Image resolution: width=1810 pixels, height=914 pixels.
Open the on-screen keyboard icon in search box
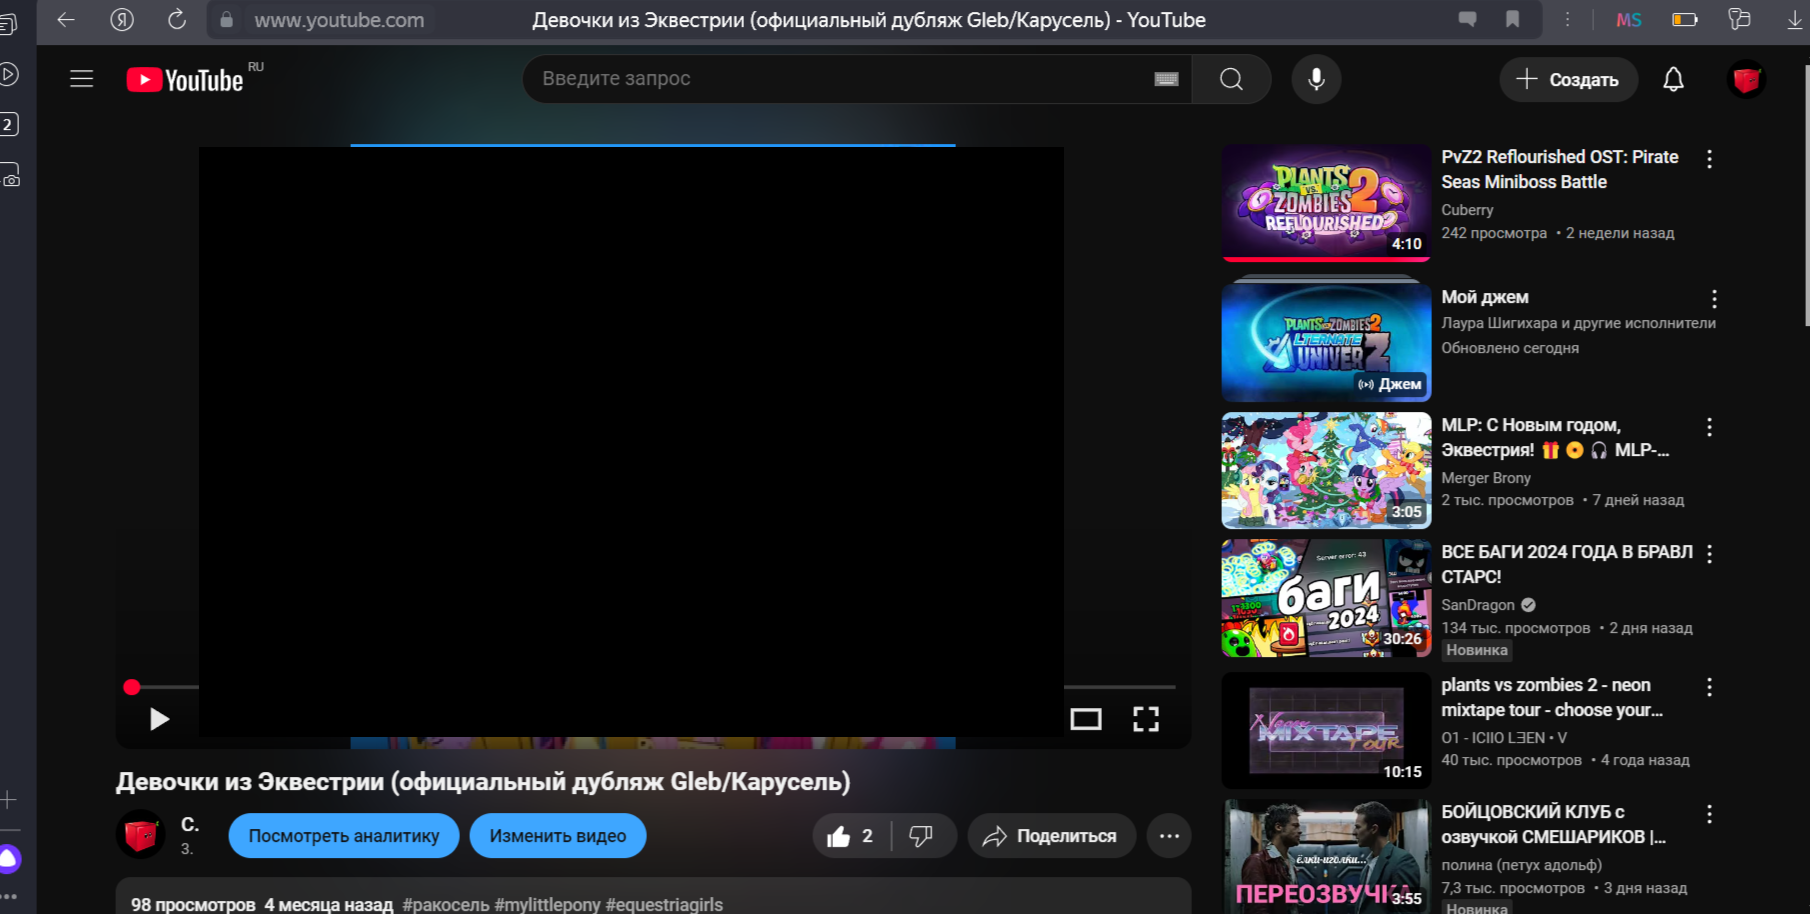tap(1166, 79)
